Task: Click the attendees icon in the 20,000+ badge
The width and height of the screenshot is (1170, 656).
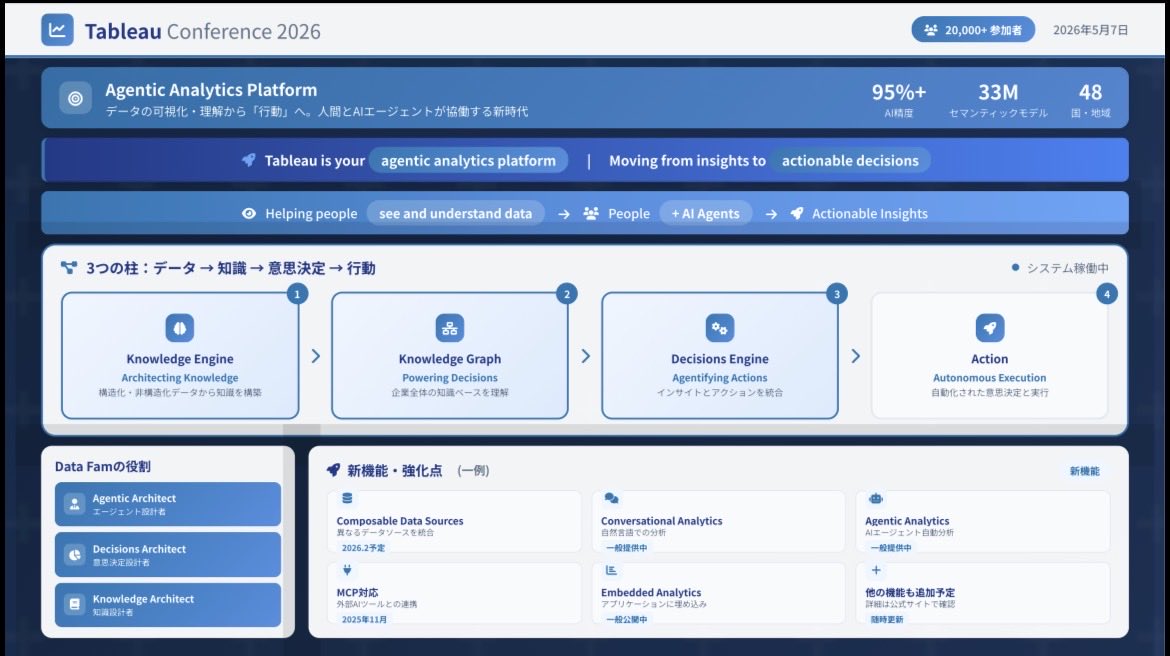Action: pyautogui.click(x=930, y=30)
